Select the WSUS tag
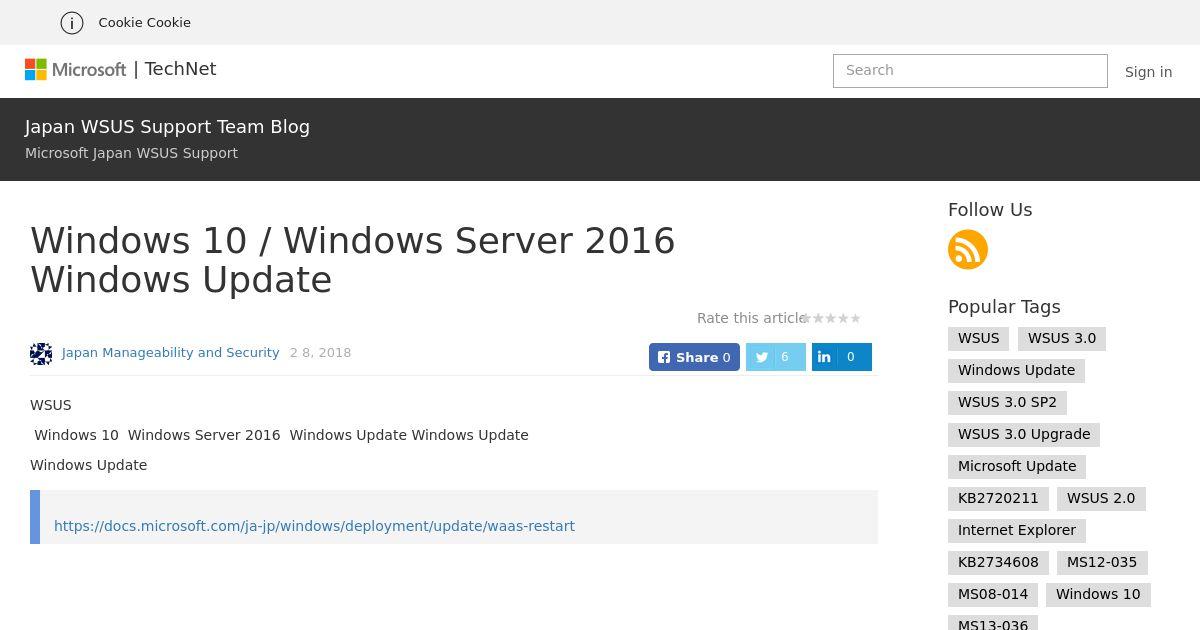 (979, 338)
